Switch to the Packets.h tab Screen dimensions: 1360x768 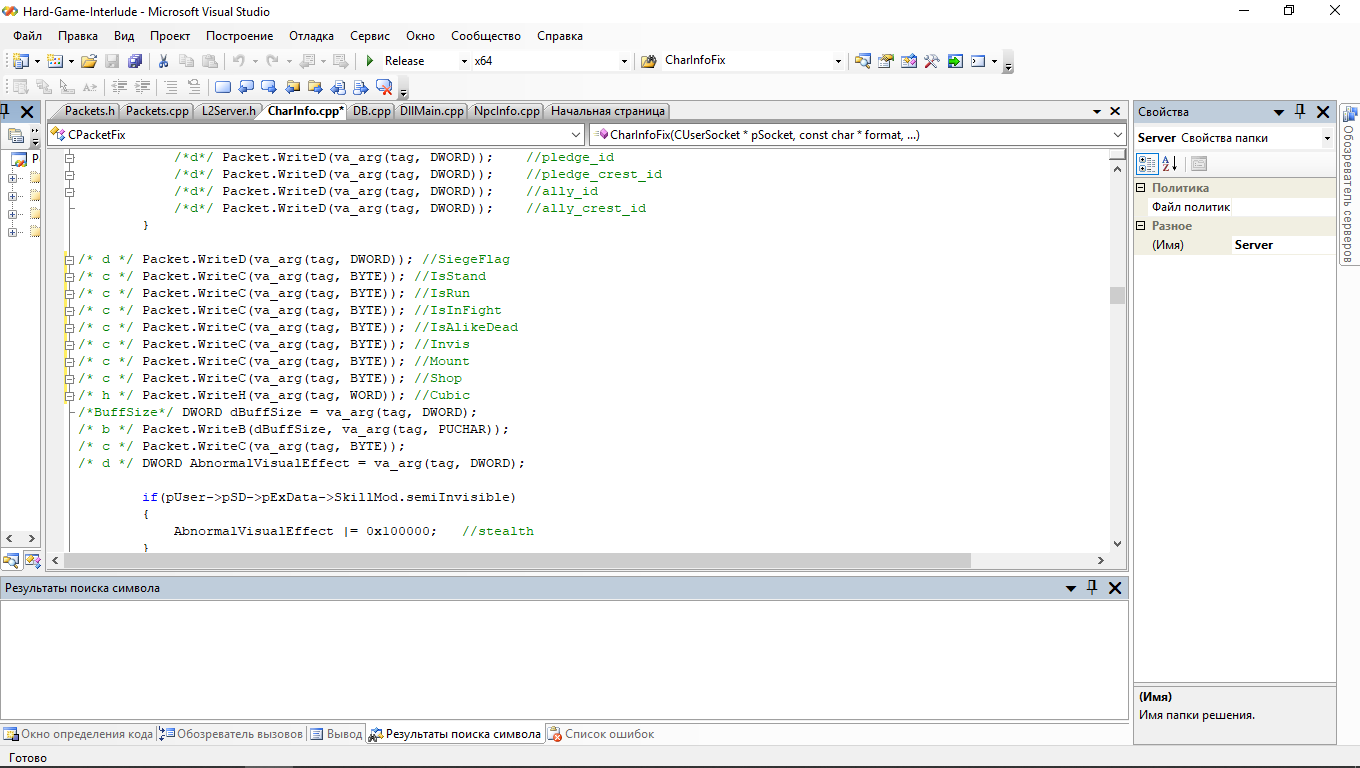89,111
